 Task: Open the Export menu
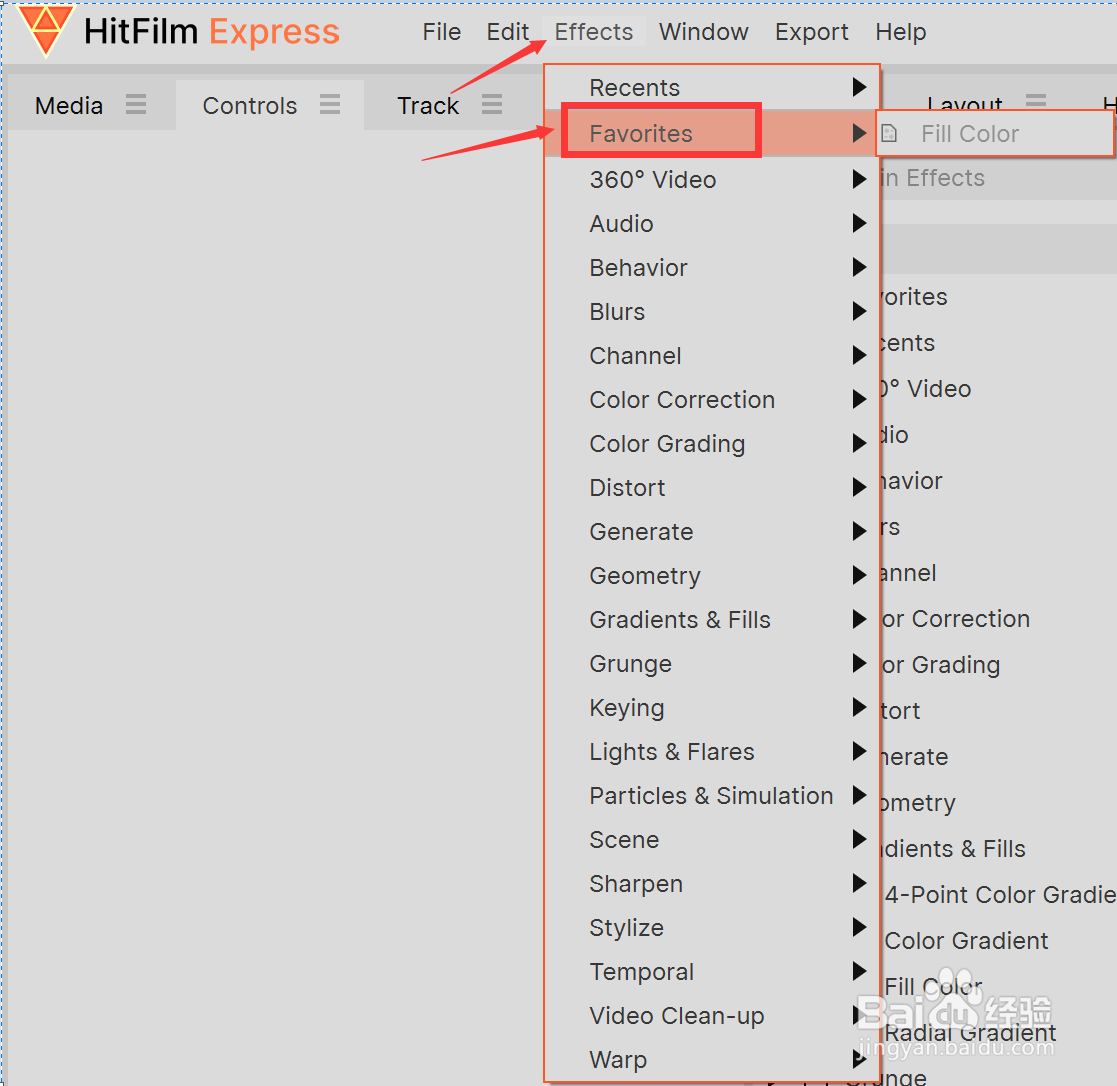pyautogui.click(x=811, y=32)
